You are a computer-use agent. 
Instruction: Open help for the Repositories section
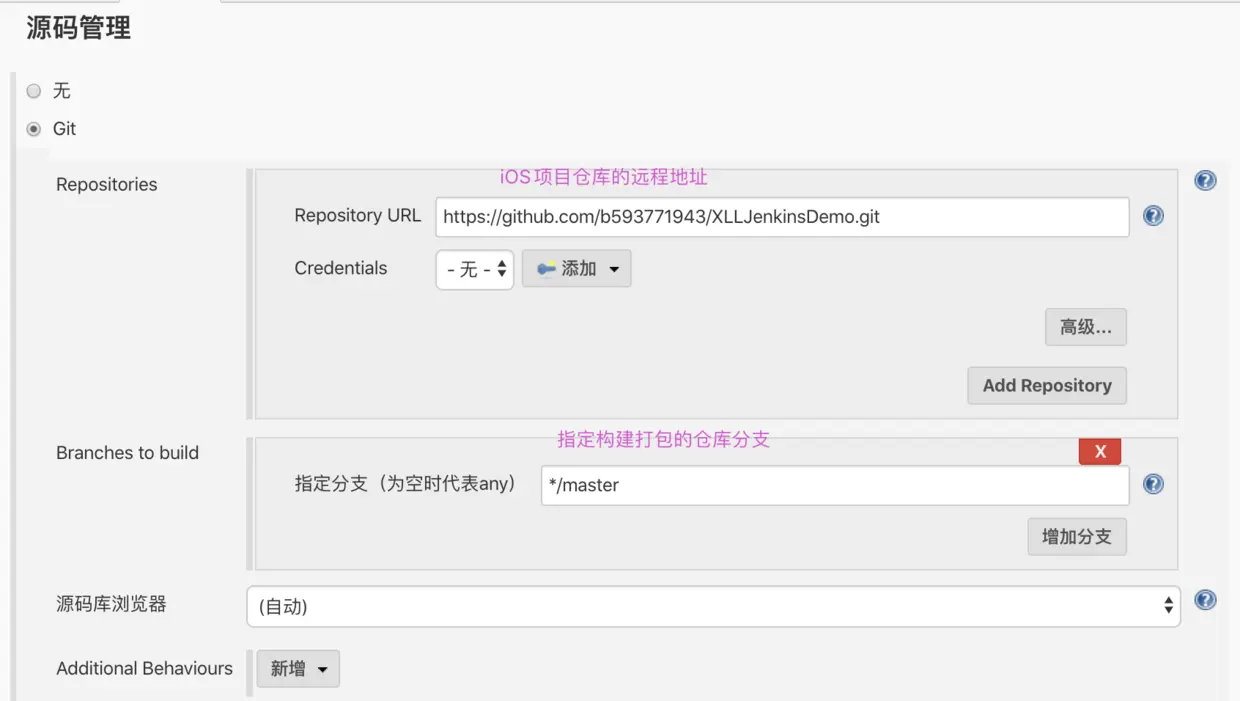[1205, 181]
